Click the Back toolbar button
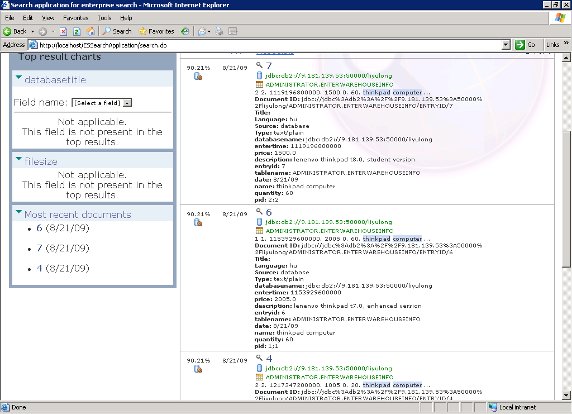This screenshot has width=572, height=414. (15, 31)
